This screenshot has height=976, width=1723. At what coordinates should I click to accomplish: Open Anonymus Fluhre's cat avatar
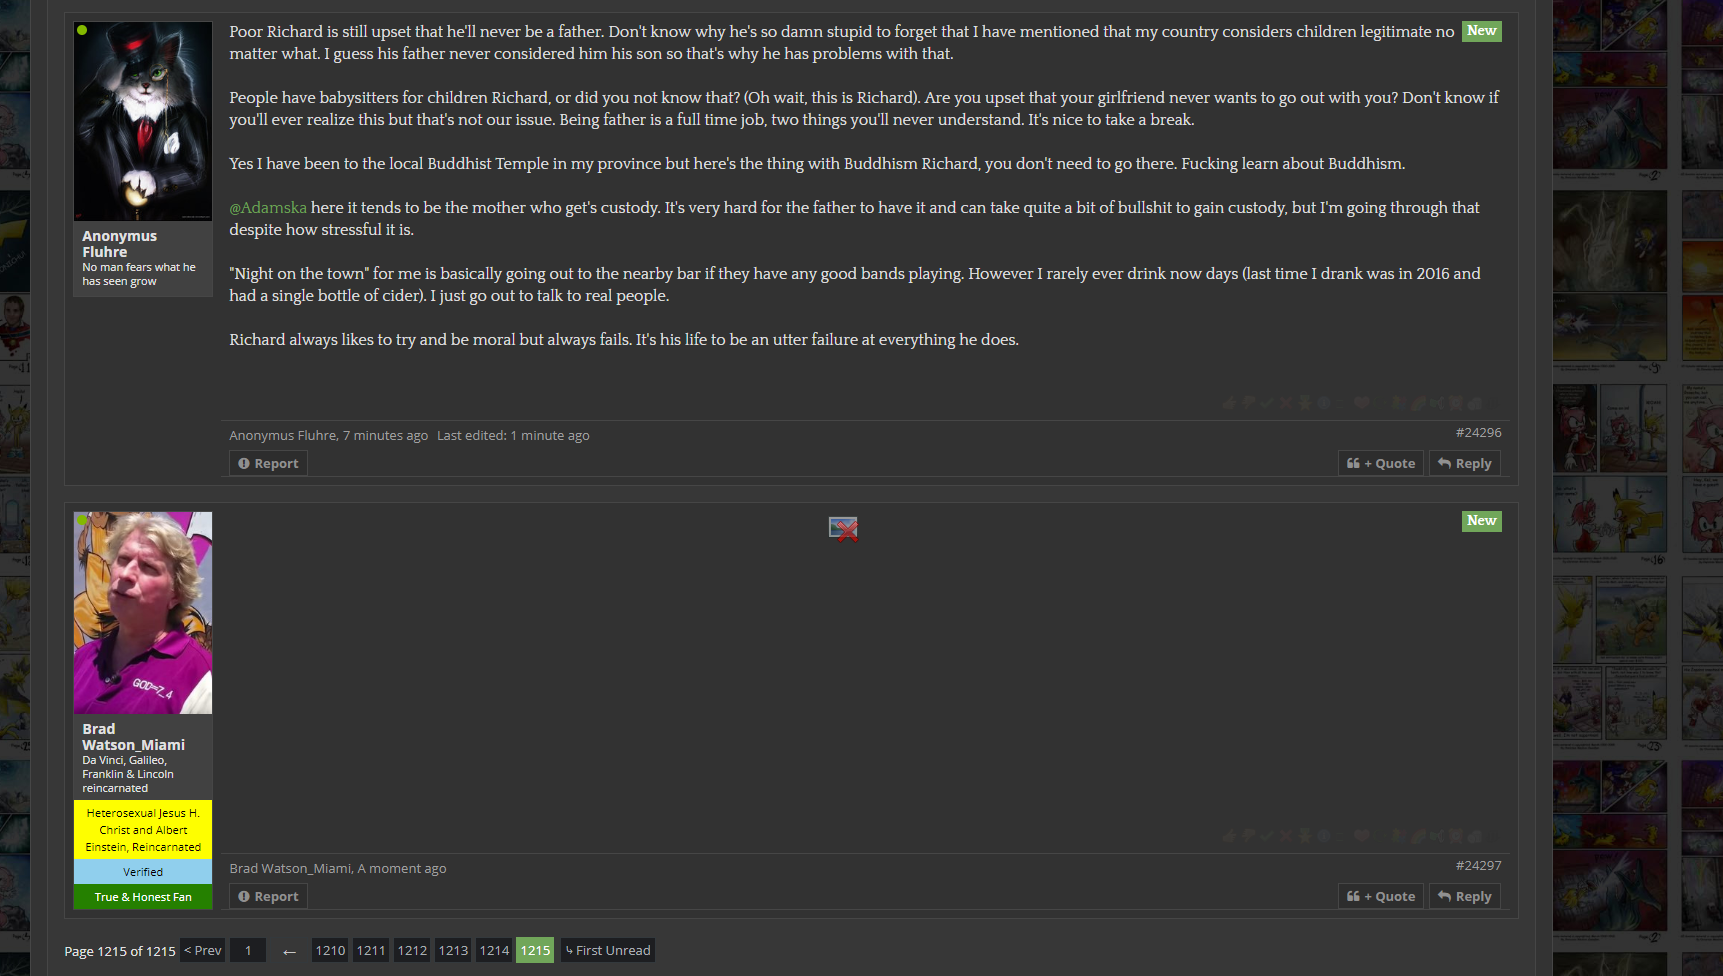pos(143,121)
